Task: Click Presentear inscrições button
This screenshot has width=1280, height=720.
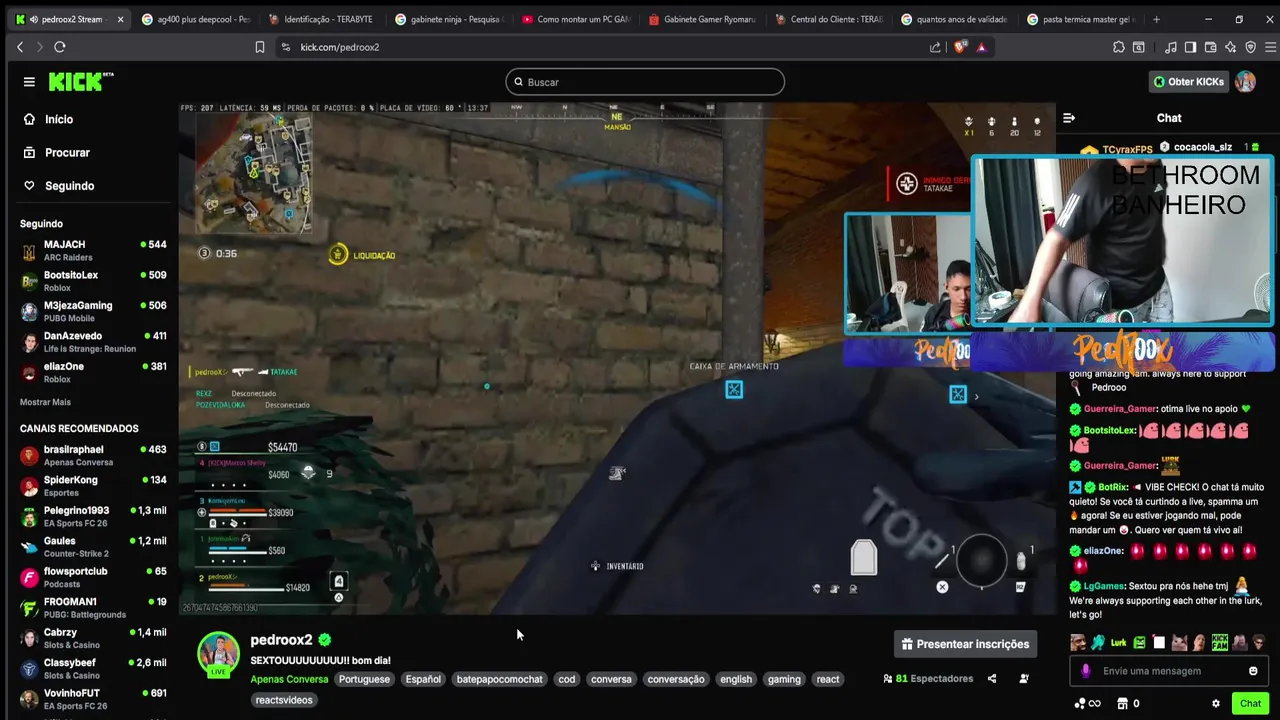Action: pyautogui.click(x=965, y=644)
